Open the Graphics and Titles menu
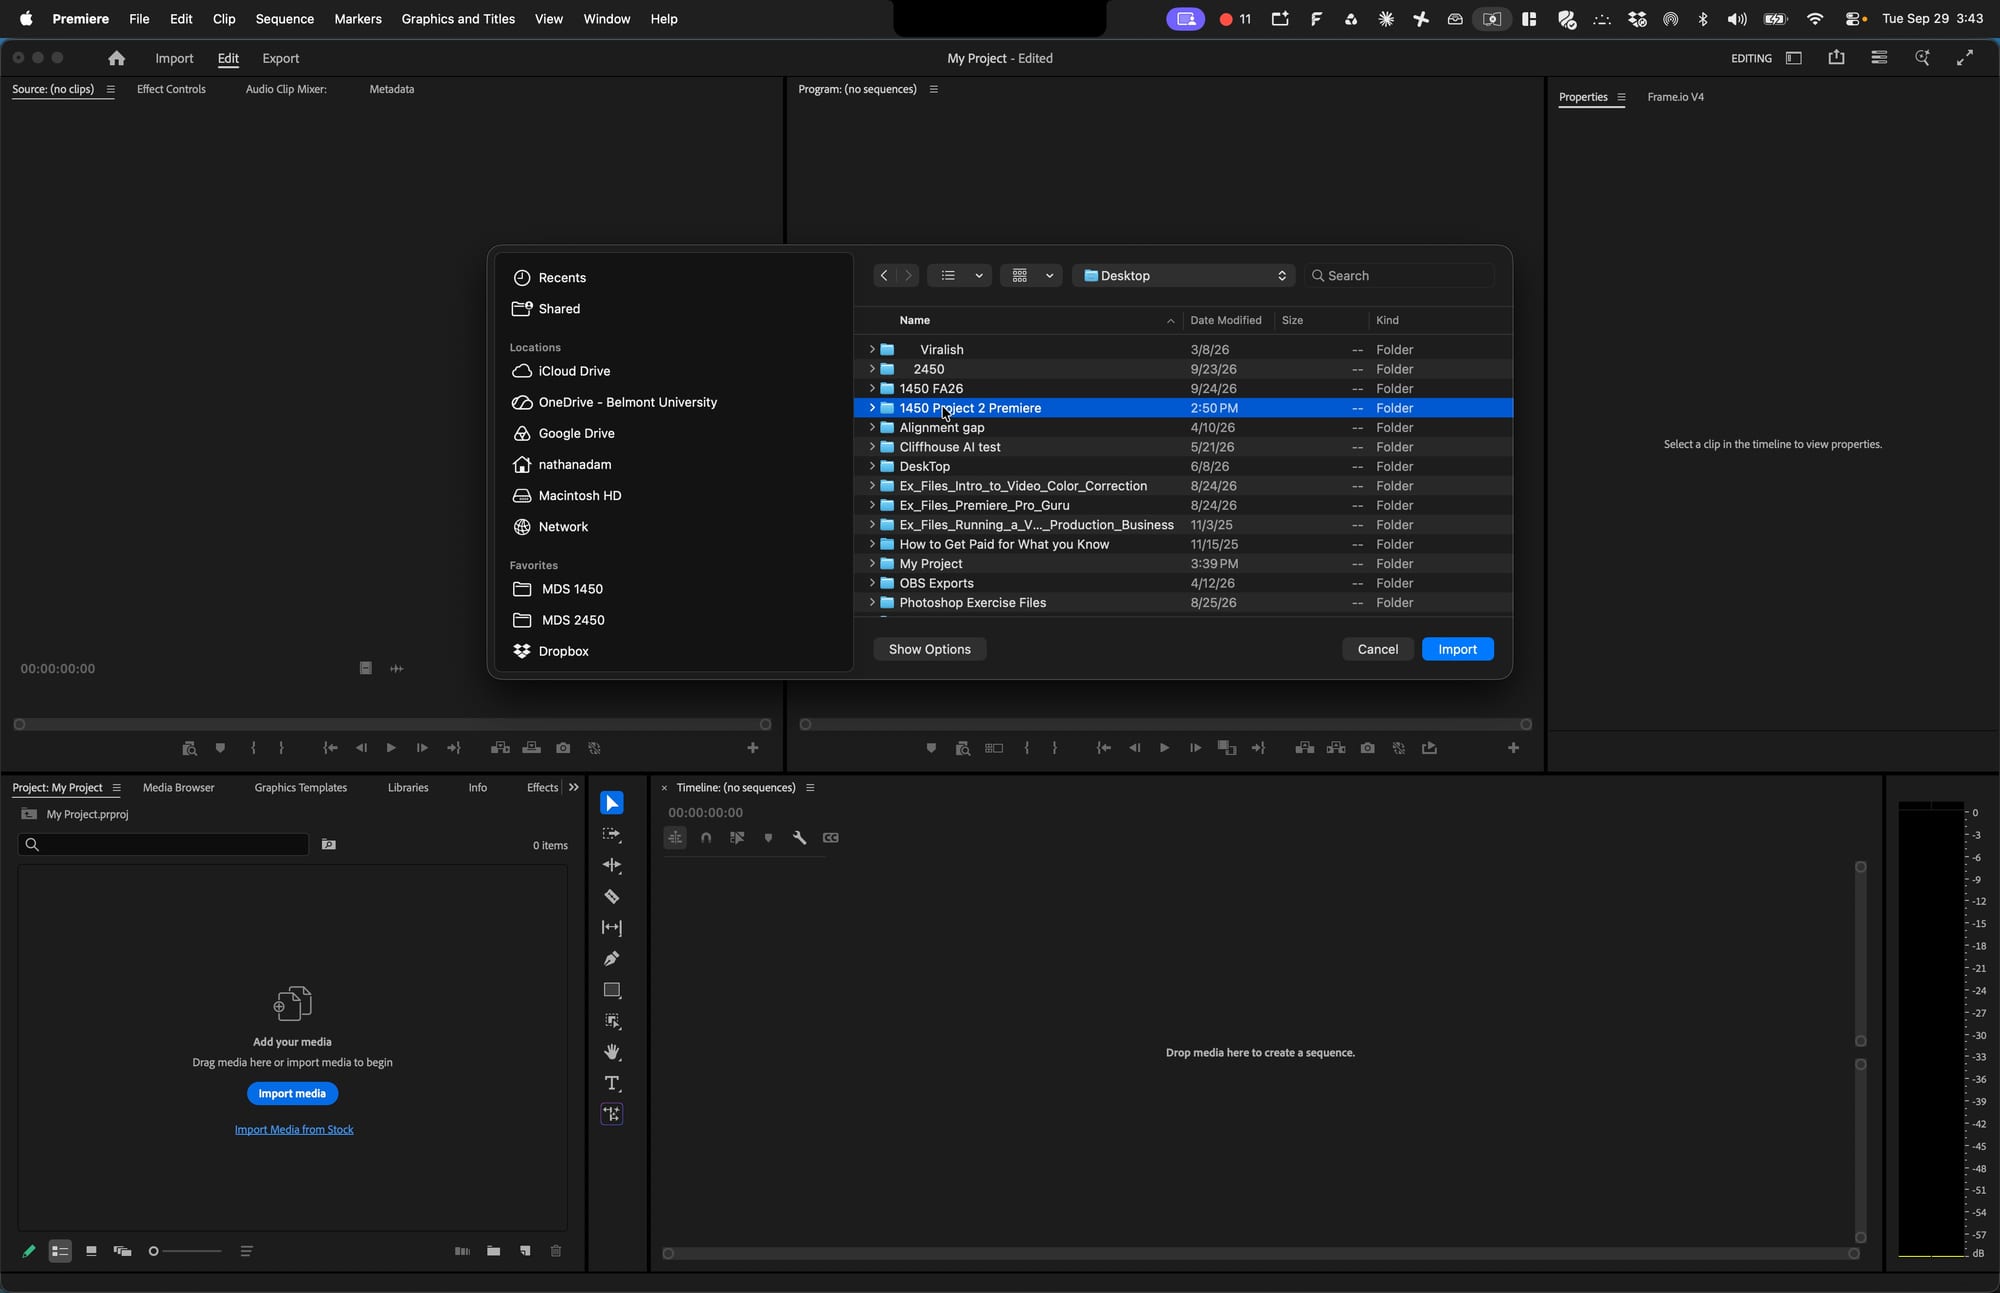The width and height of the screenshot is (2000, 1293). (x=458, y=19)
